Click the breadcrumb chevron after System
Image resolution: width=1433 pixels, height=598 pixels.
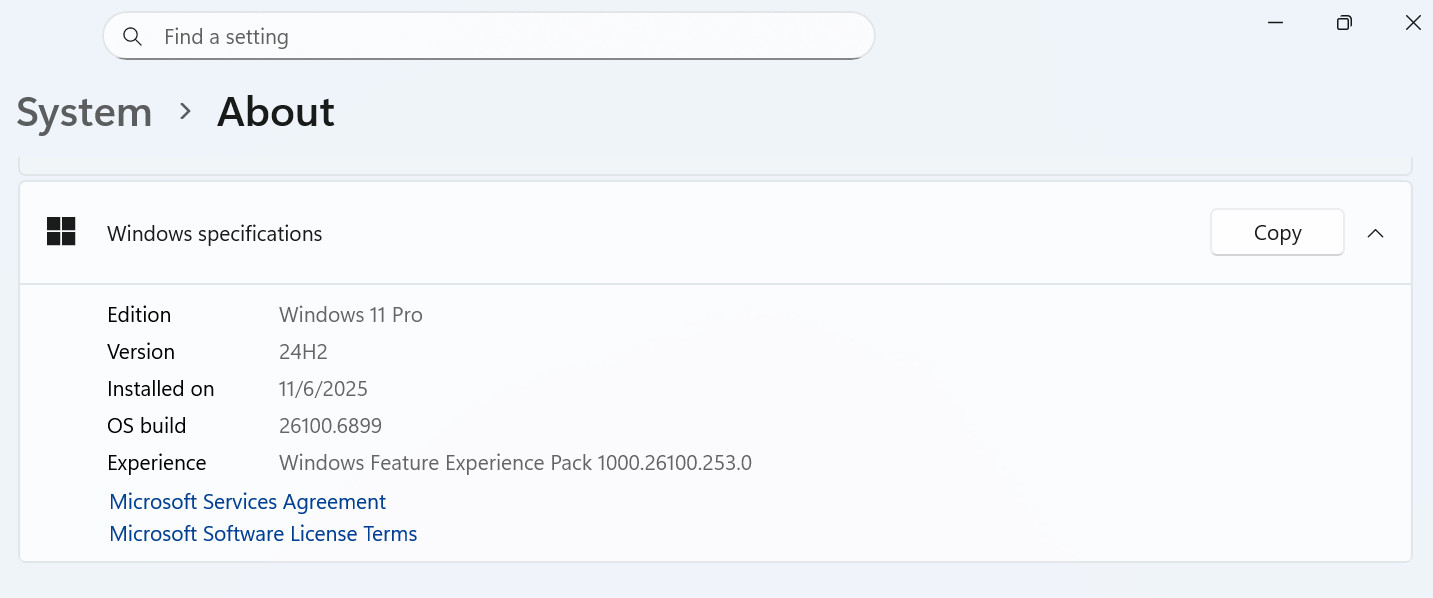[185, 111]
